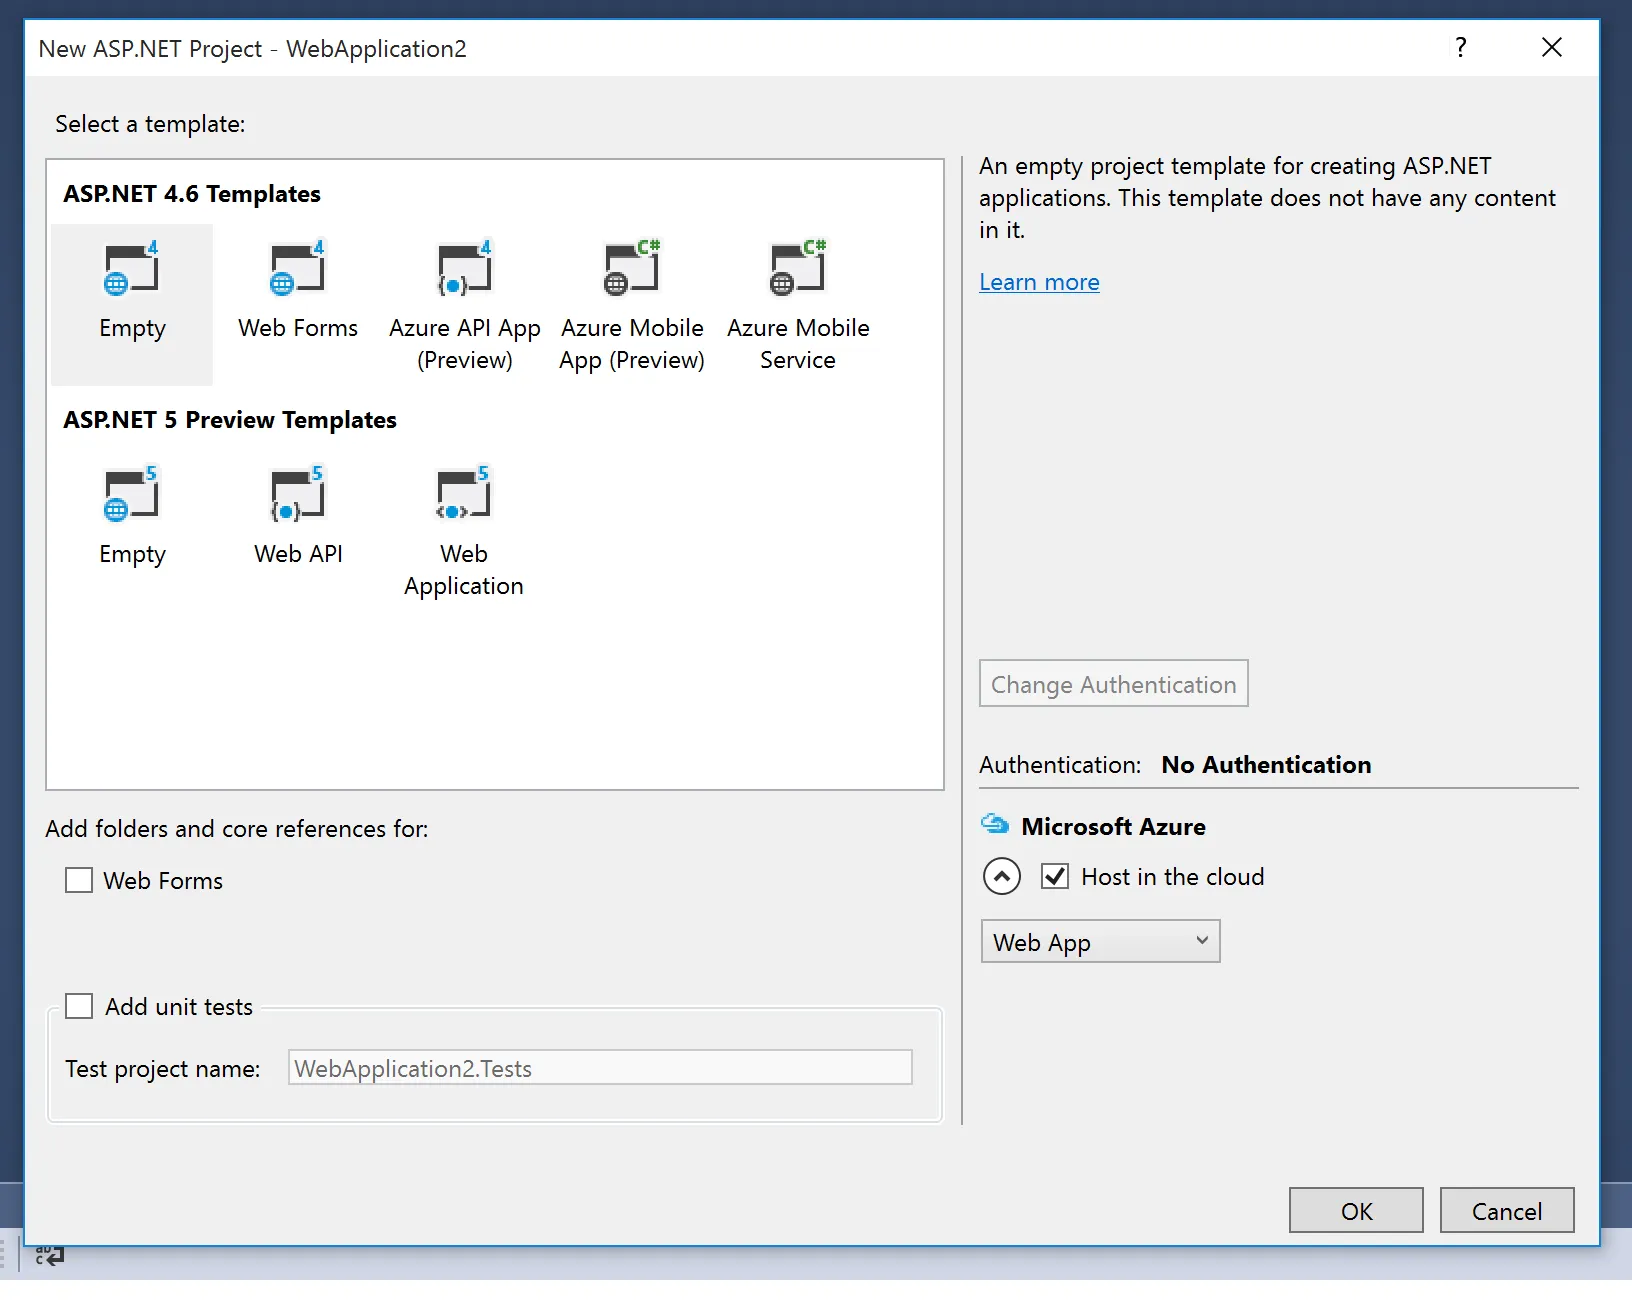Click the 'ASP.NET 4.6 Templates' heading
The width and height of the screenshot is (1632, 1302).
pos(192,194)
